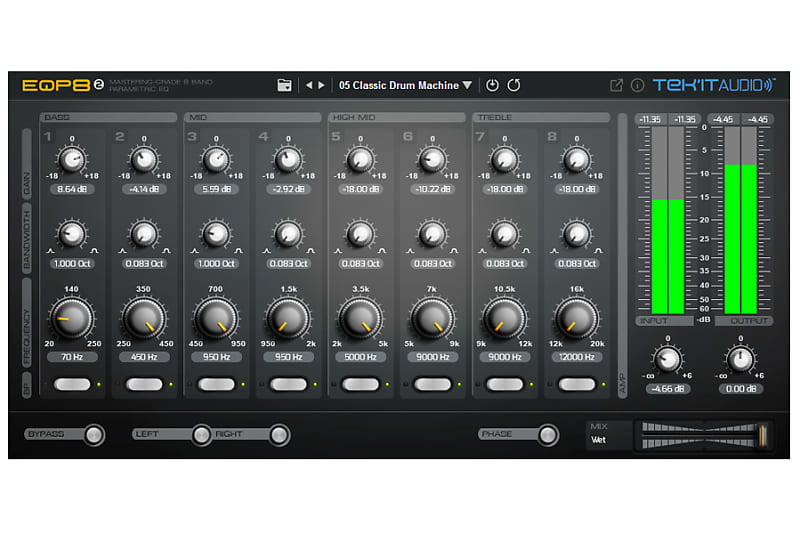
Task: Select the 8.64 dB gain value field
Action: (x=72, y=189)
